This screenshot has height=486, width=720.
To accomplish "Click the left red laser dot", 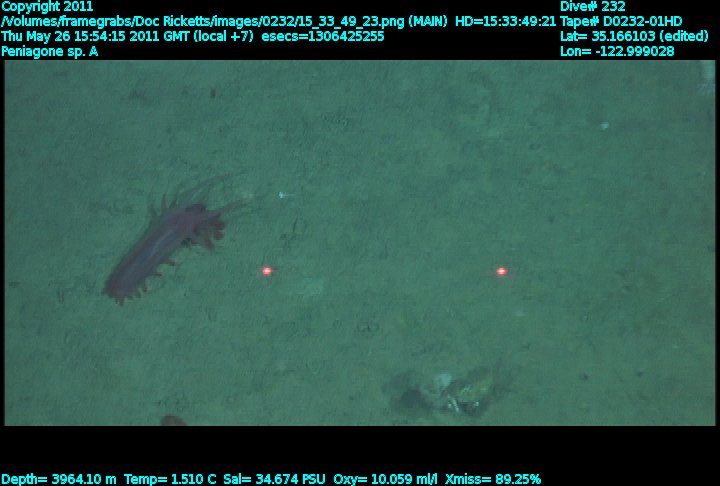I will pos(267,271).
